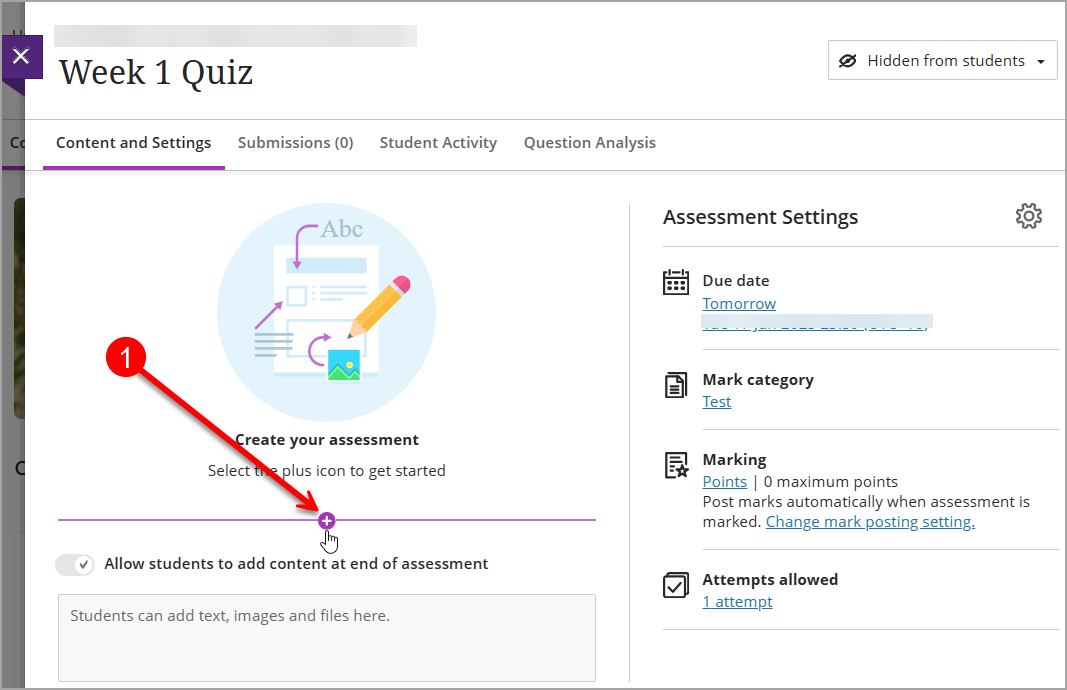Open the Test mark category link

pos(717,401)
